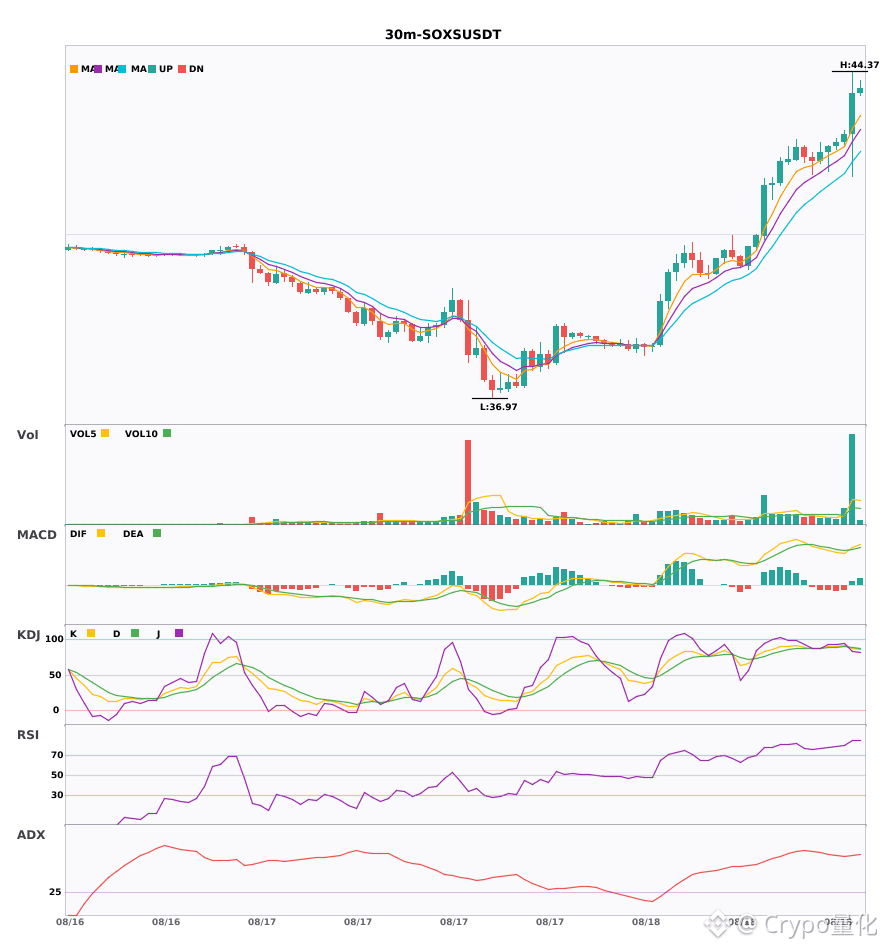Click the DEA legend text

(x=133, y=534)
